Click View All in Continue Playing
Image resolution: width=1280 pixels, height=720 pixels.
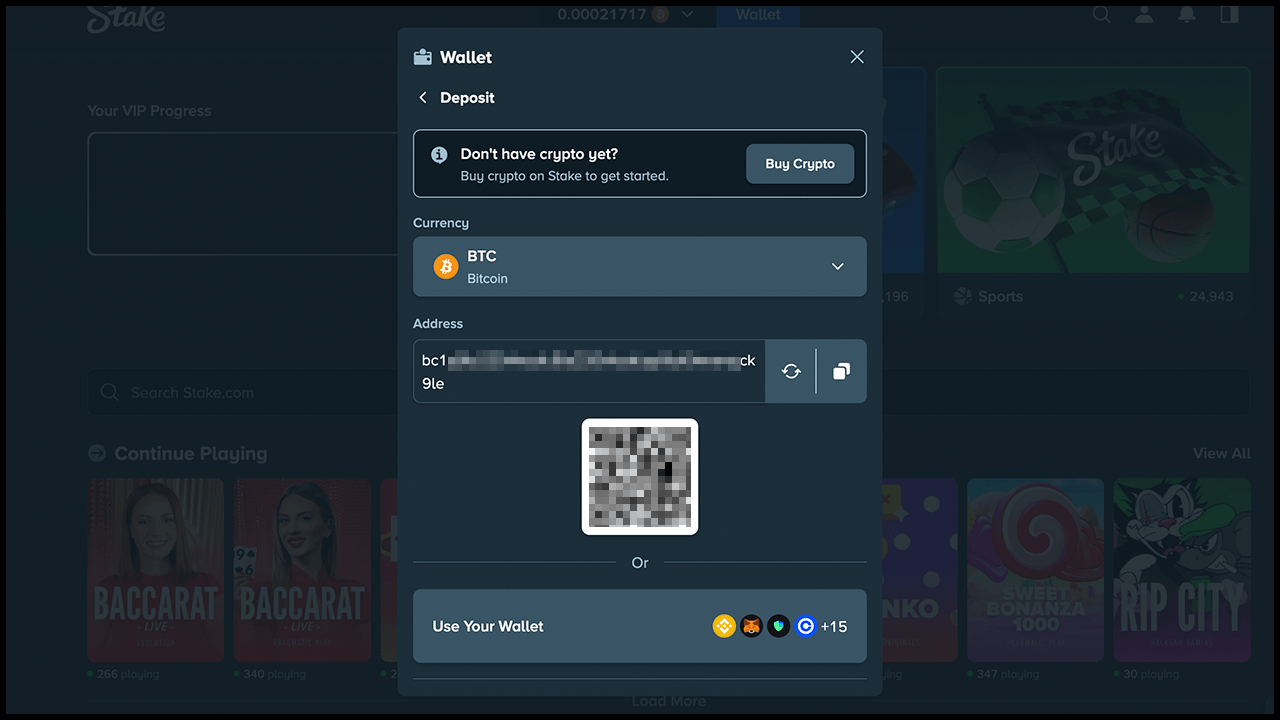click(1222, 453)
